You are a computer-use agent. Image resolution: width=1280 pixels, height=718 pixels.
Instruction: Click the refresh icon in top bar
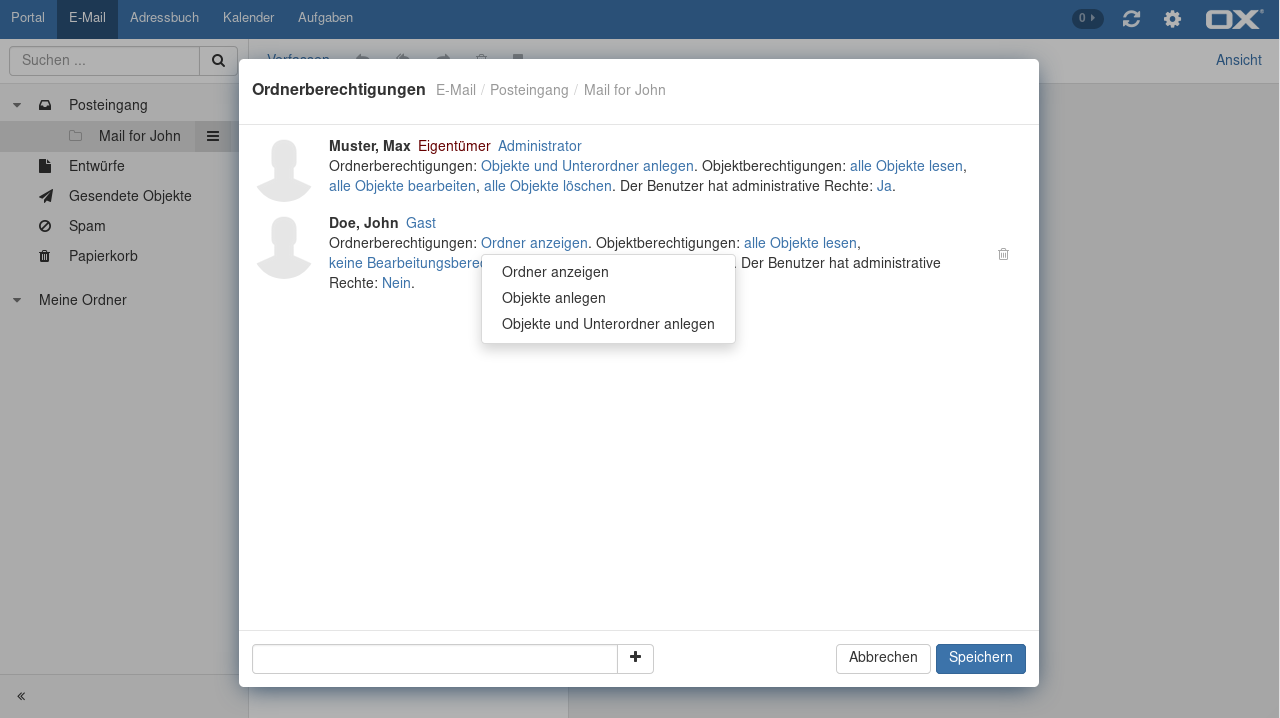(x=1131, y=19)
